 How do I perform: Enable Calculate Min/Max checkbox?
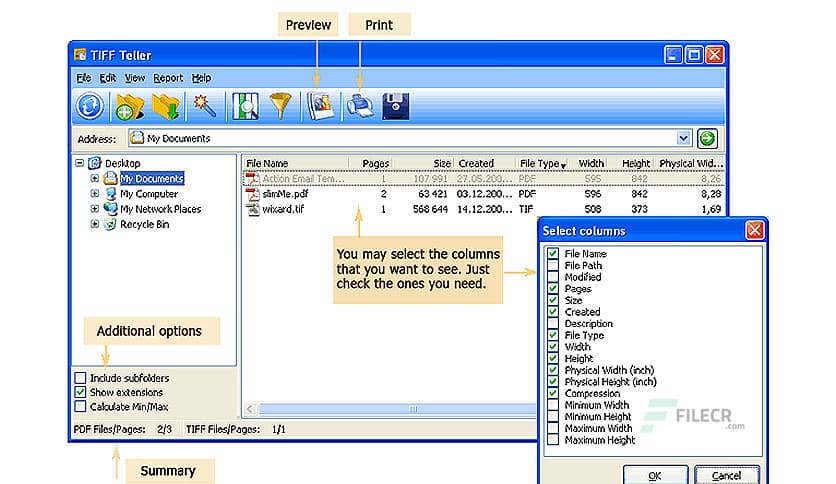pyautogui.click(x=81, y=407)
